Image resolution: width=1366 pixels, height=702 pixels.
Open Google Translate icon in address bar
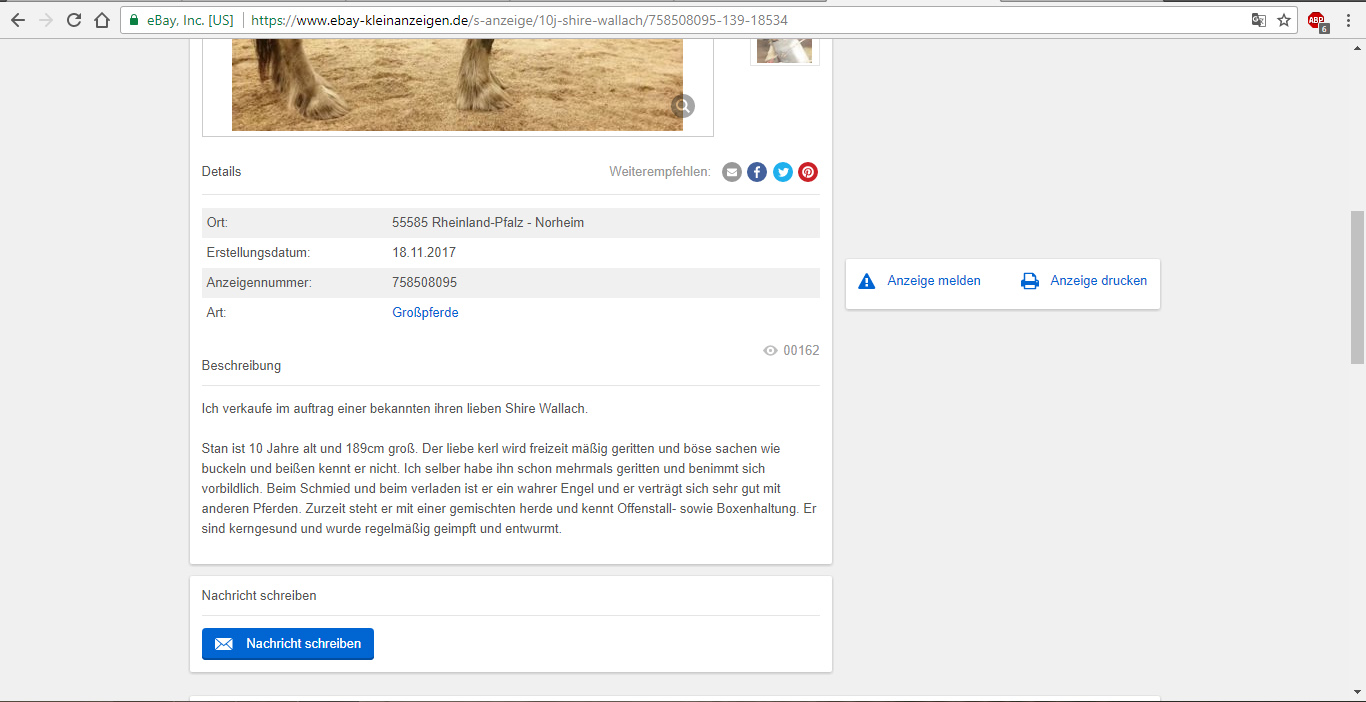click(1259, 20)
